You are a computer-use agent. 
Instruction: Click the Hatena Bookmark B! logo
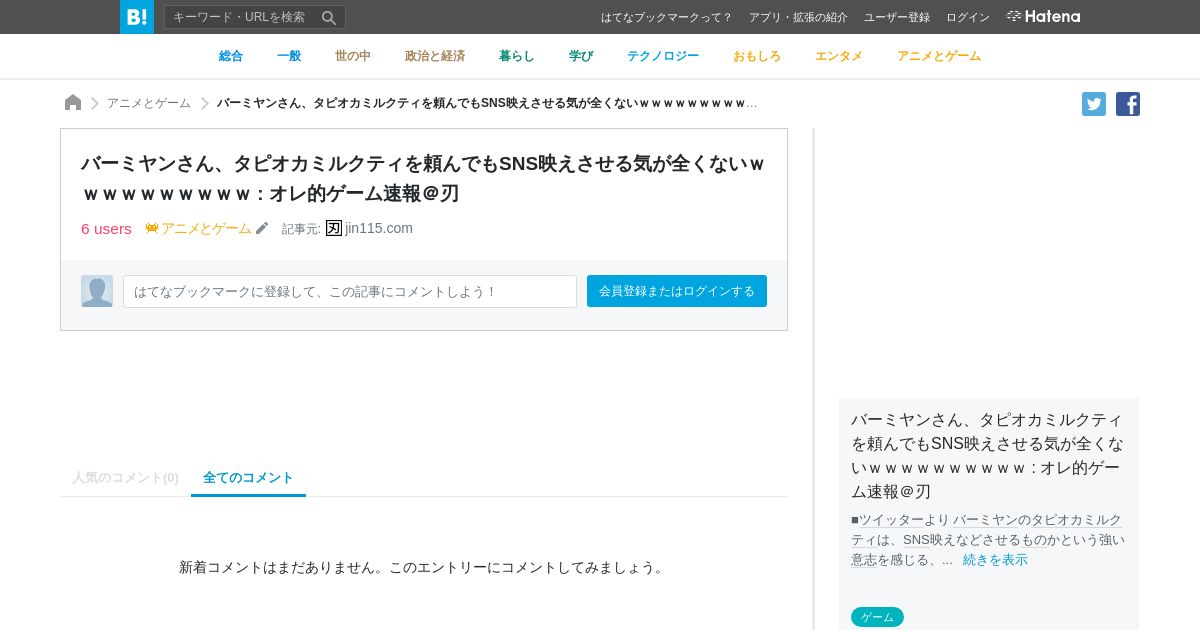[x=137, y=17]
